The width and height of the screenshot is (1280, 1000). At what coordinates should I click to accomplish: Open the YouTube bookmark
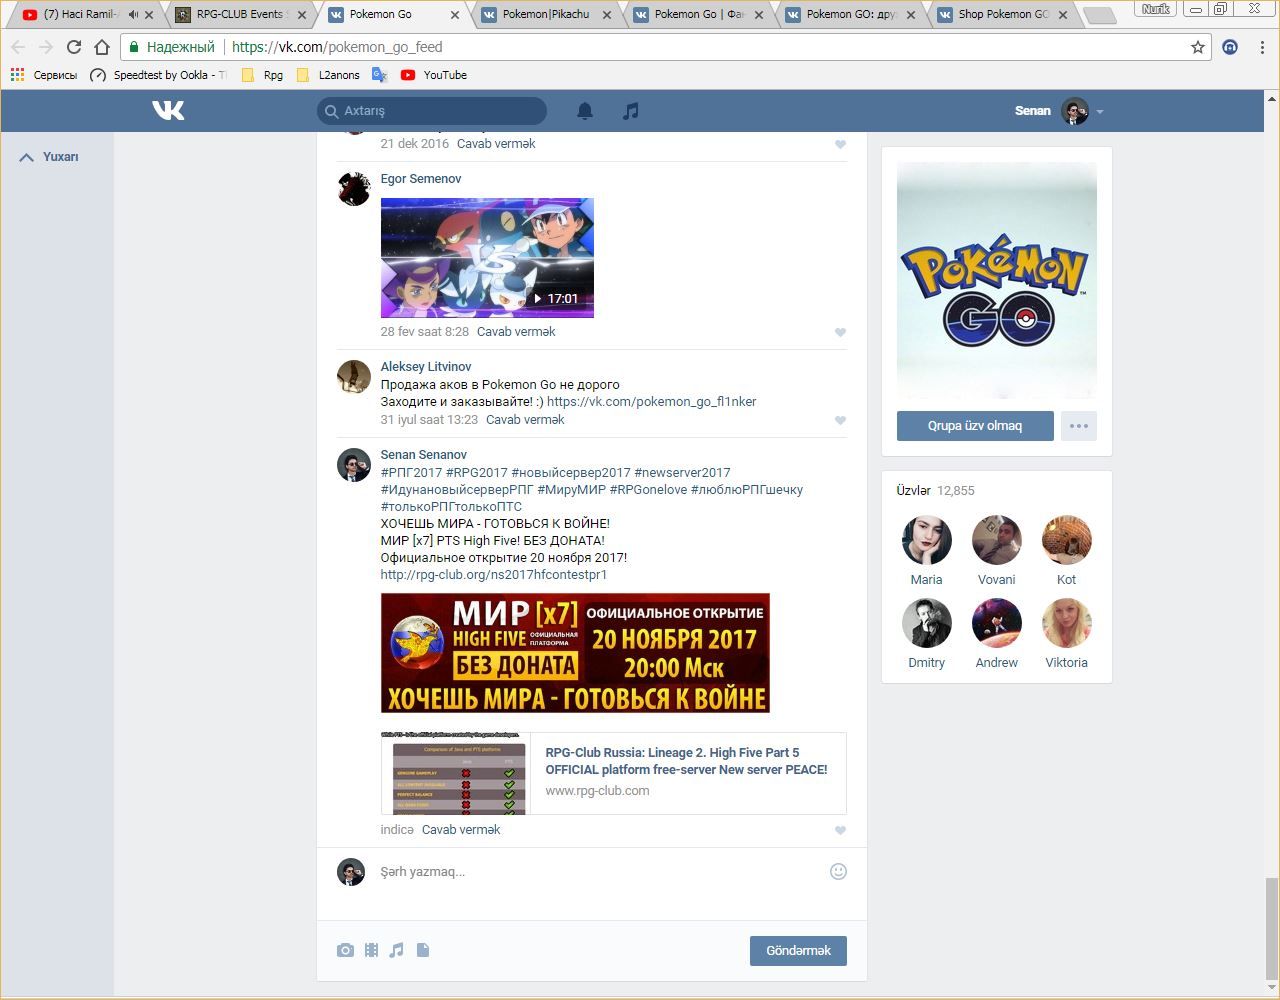(434, 75)
